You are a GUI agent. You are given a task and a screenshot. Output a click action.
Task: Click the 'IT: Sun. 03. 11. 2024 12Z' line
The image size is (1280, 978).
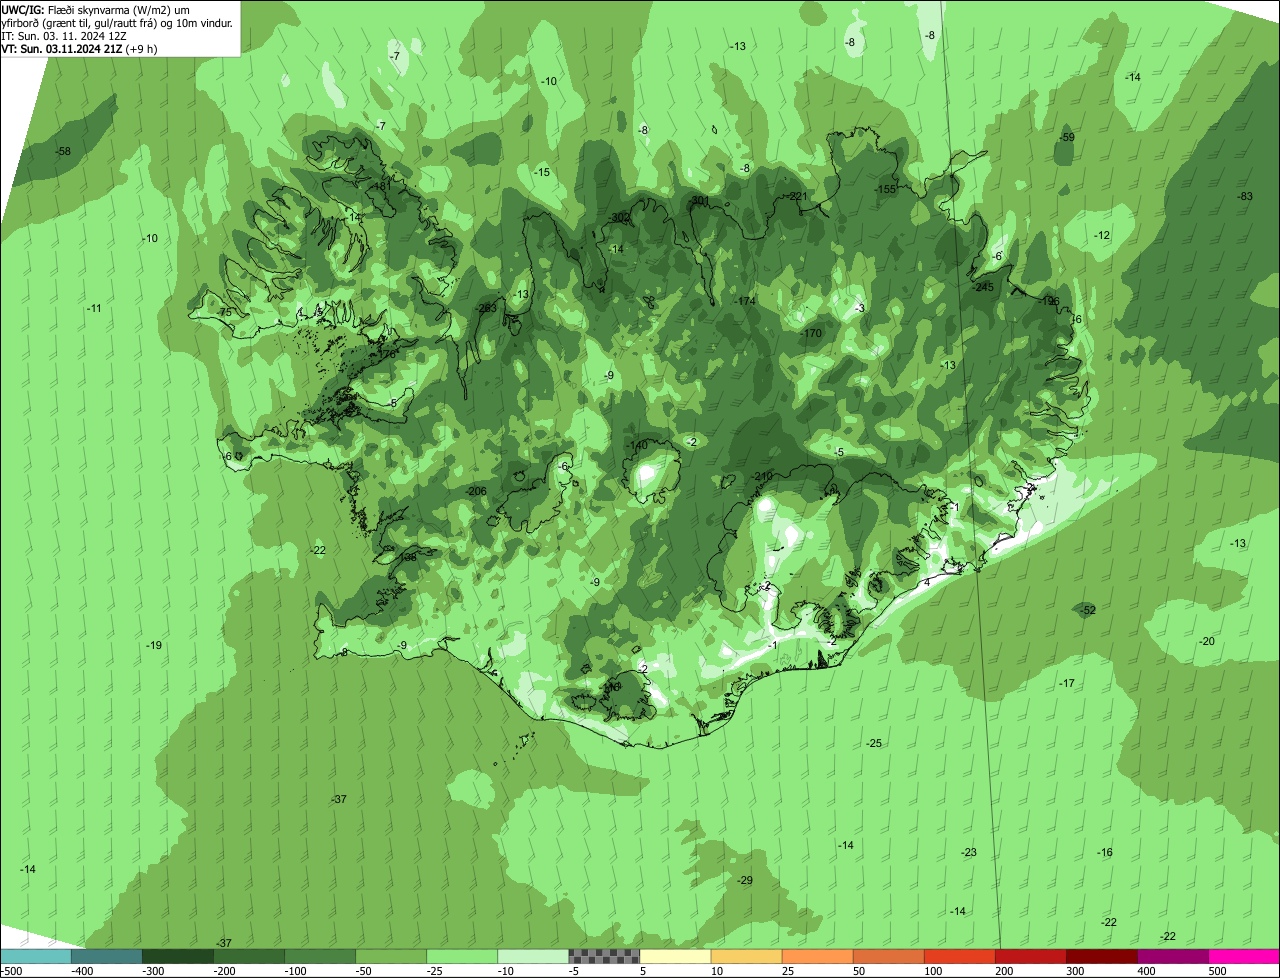pyautogui.click(x=64, y=35)
